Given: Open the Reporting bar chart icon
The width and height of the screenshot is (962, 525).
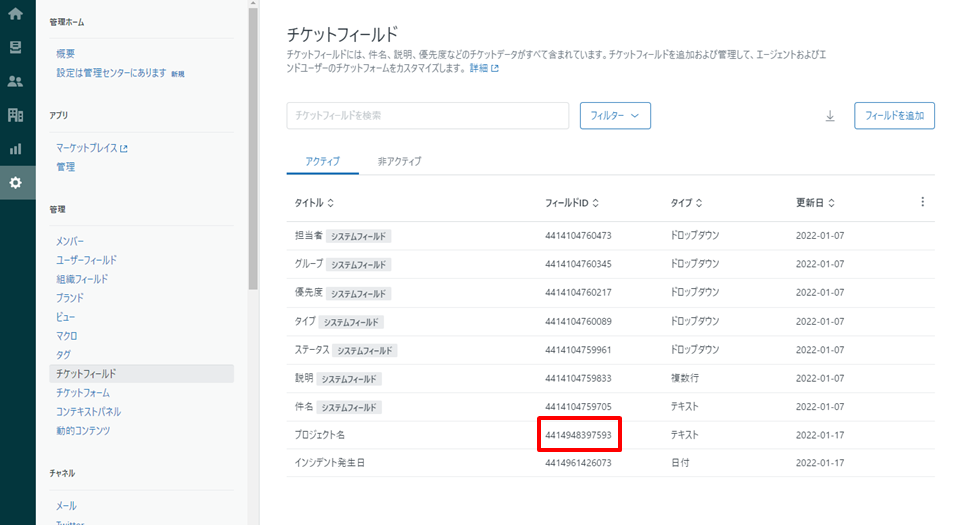Looking at the screenshot, I should point(15,148).
